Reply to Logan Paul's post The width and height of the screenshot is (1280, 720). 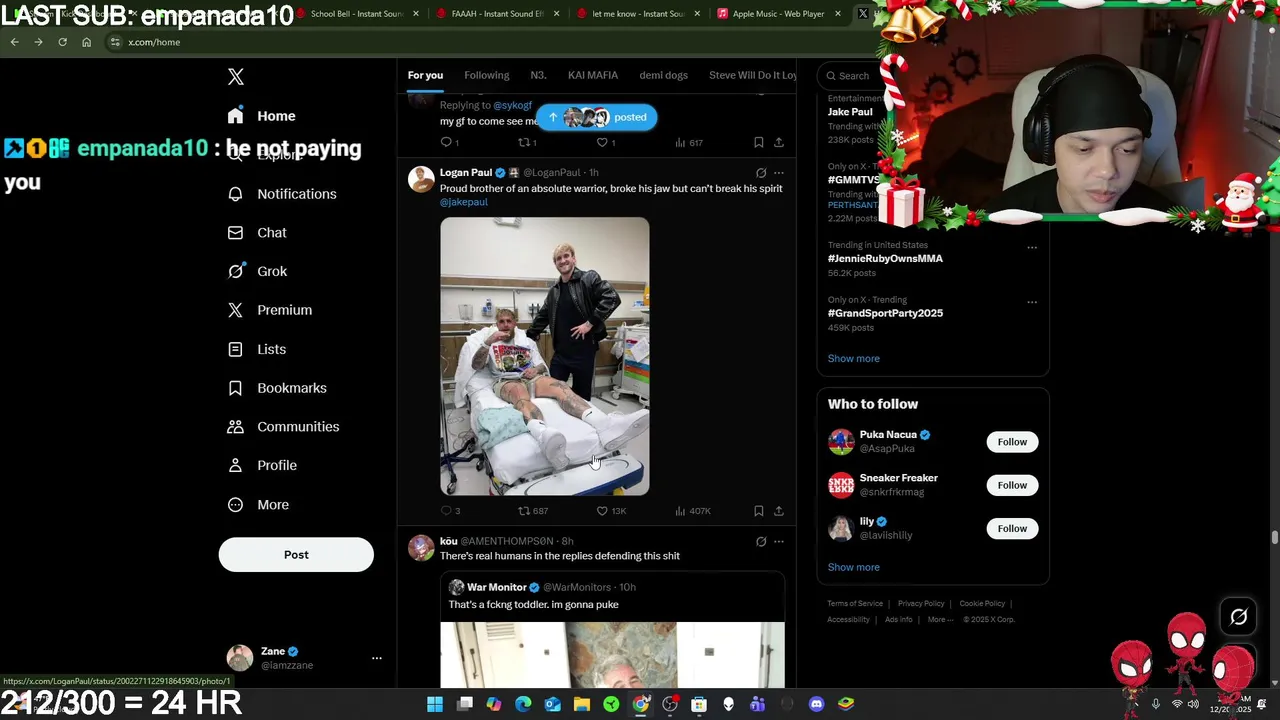[450, 511]
